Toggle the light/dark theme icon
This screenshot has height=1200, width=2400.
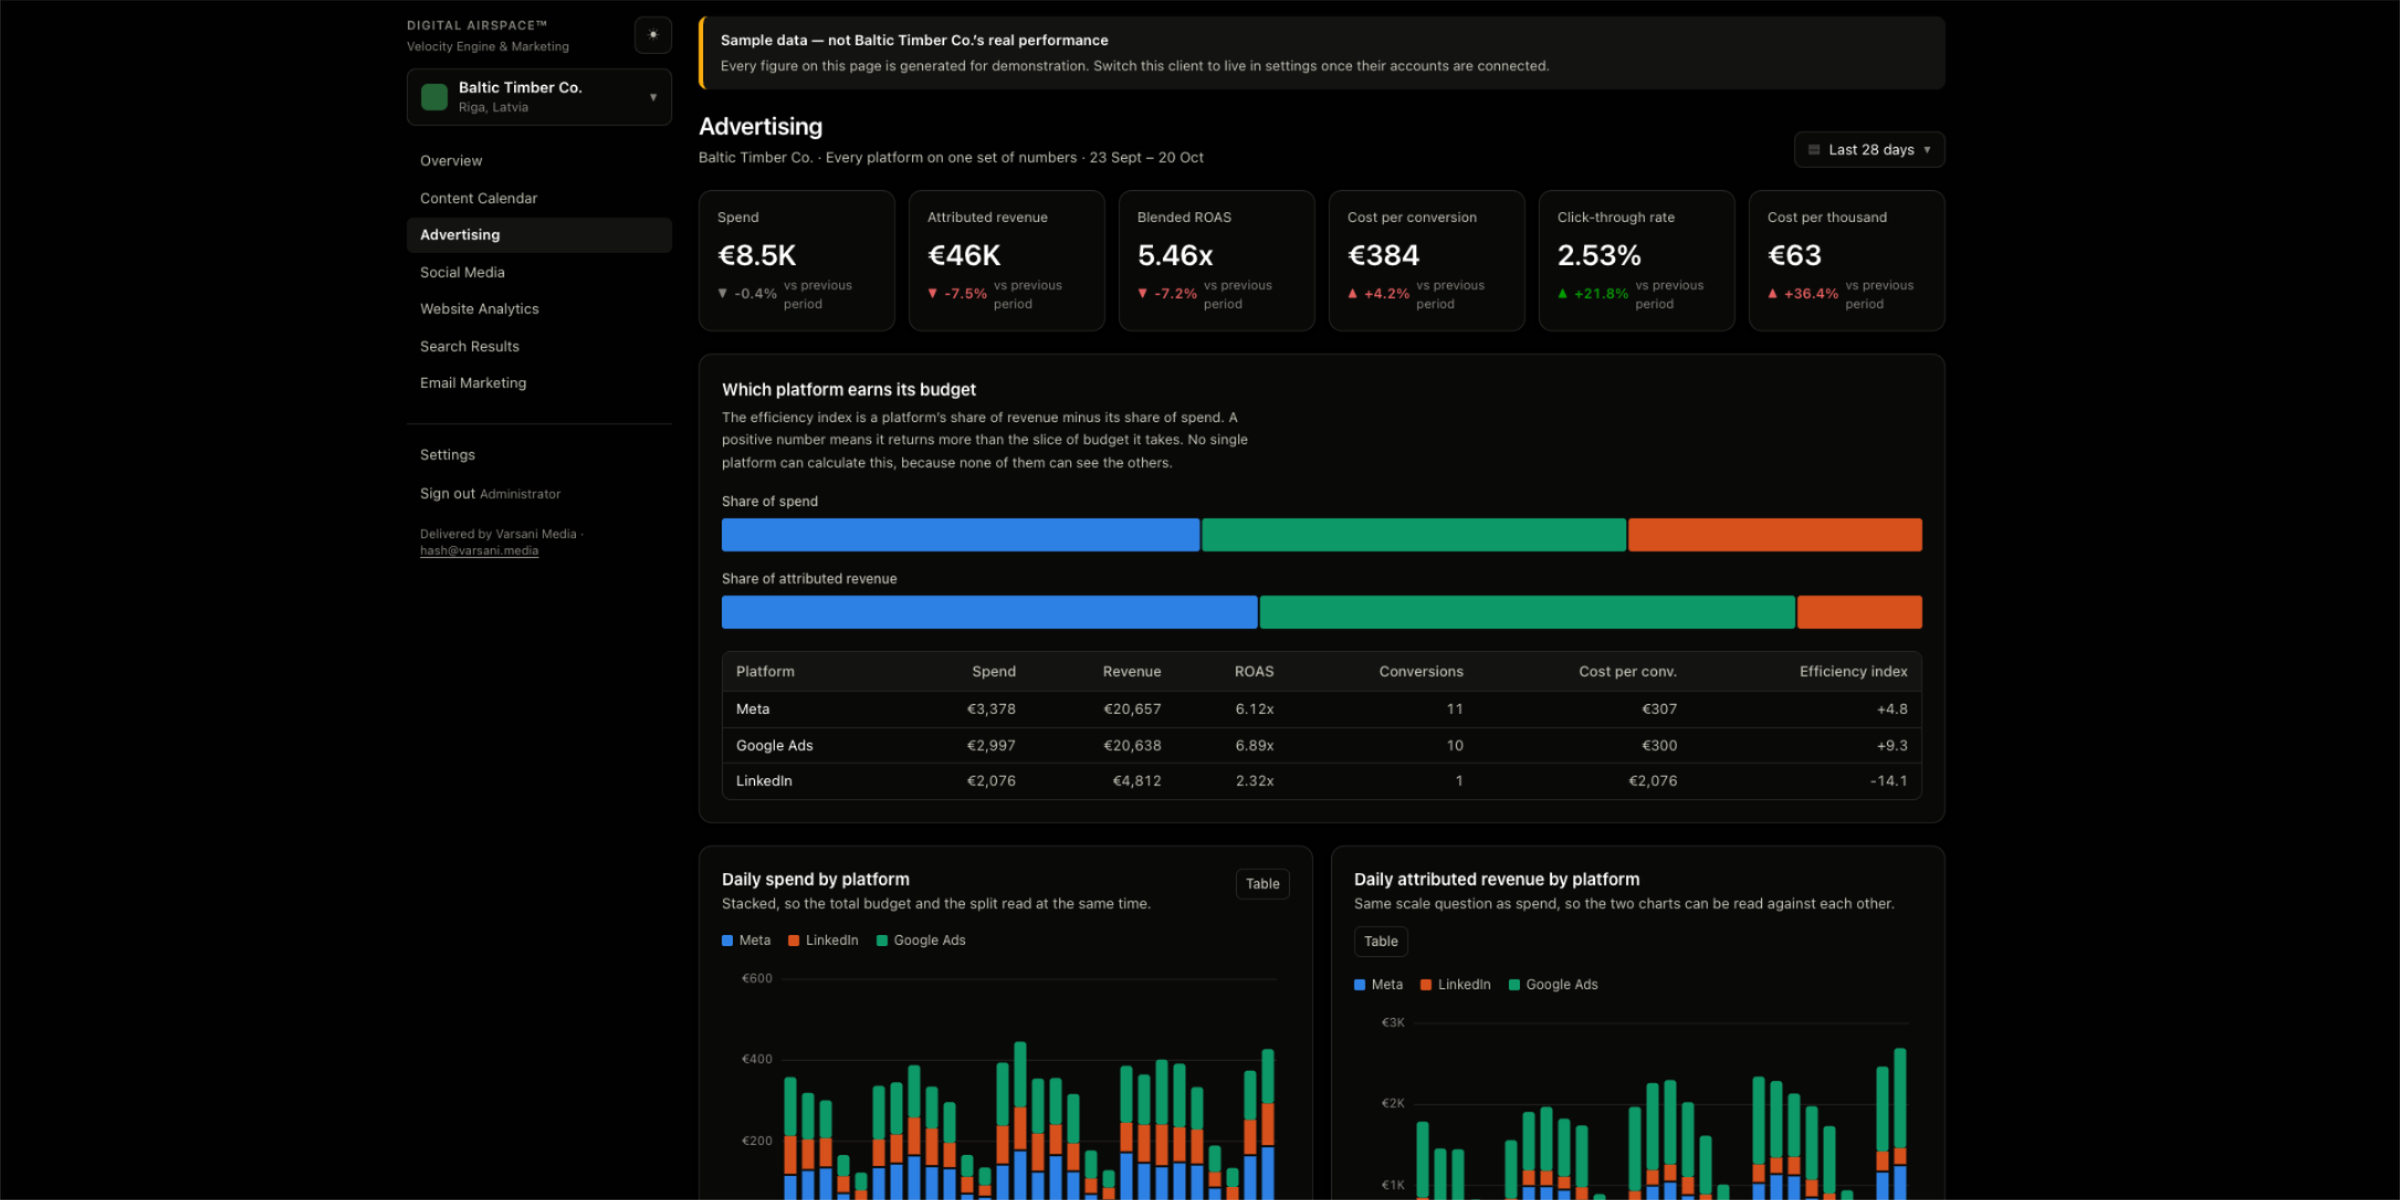point(653,35)
